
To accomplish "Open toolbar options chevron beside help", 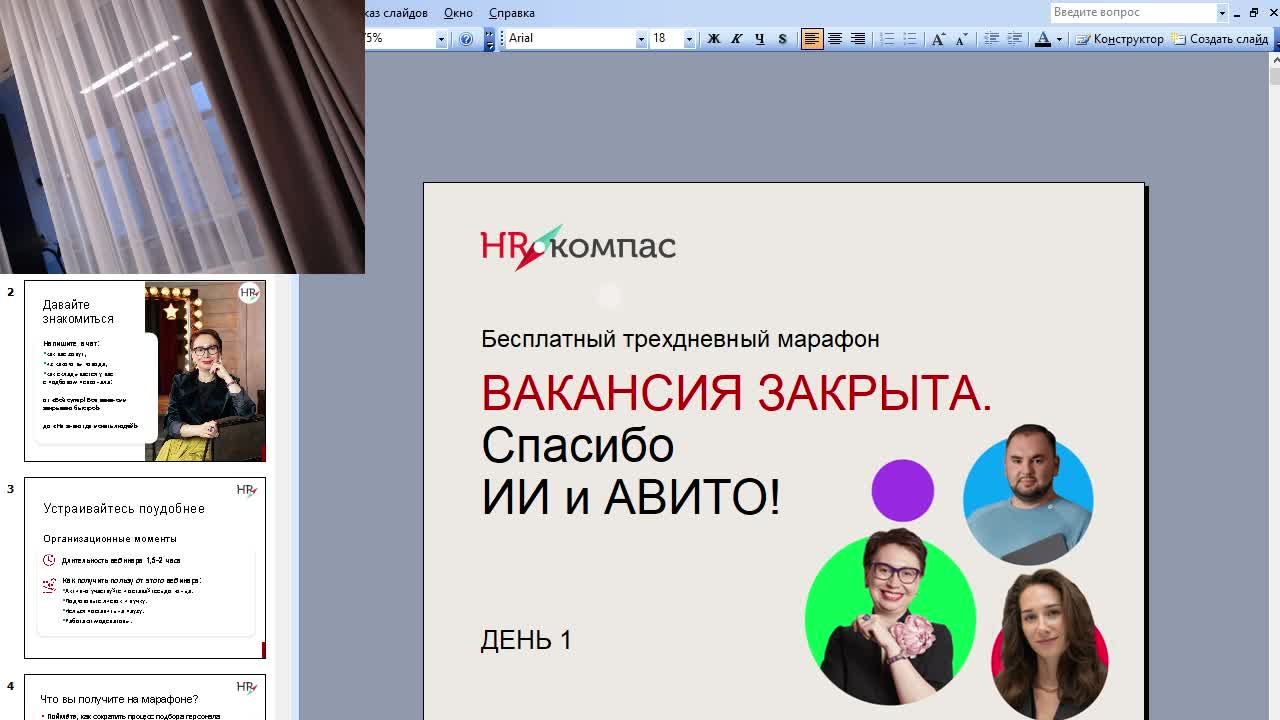I will 489,39.
